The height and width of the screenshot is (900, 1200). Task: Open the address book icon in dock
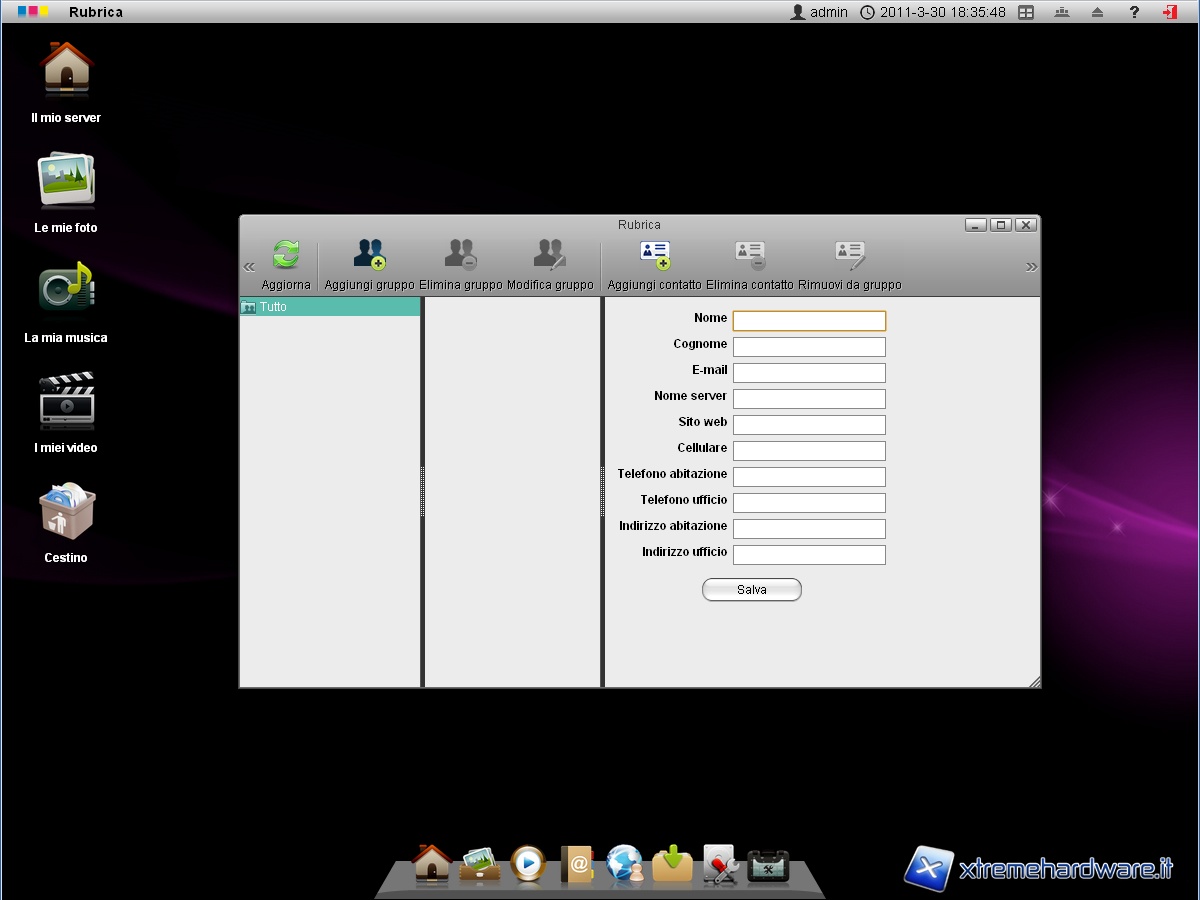pyautogui.click(x=577, y=864)
